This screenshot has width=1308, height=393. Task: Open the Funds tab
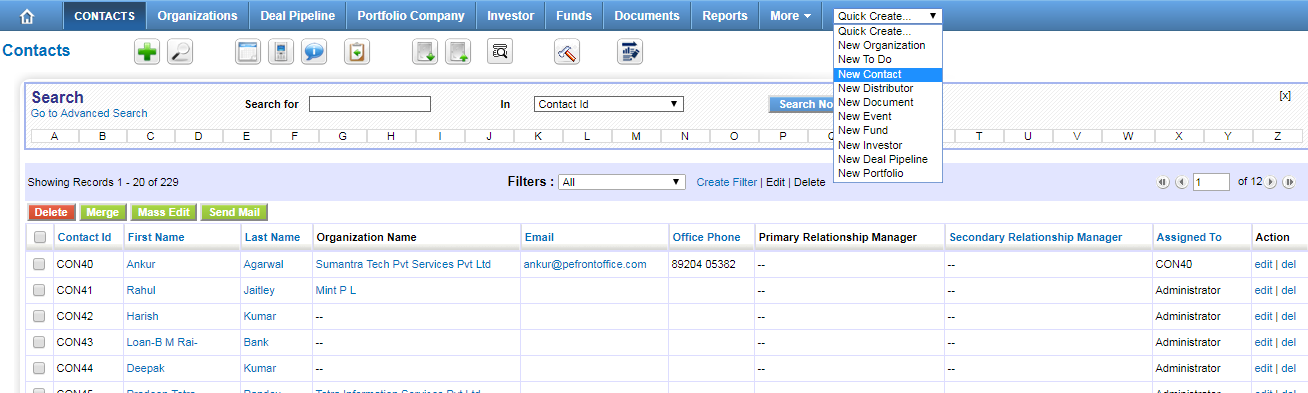tap(574, 16)
